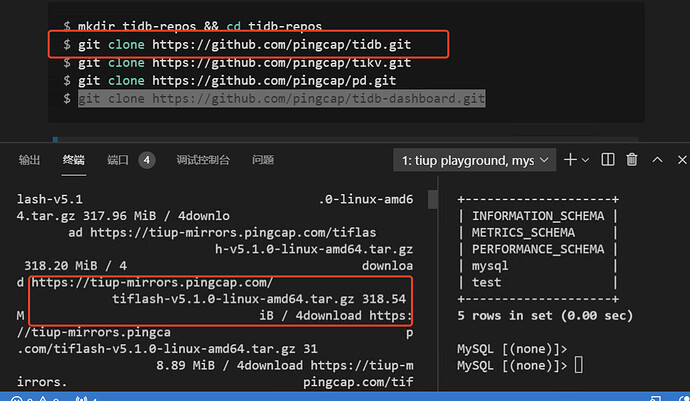
Task: Click the left terminal scrollbar thumb
Action: point(433,199)
